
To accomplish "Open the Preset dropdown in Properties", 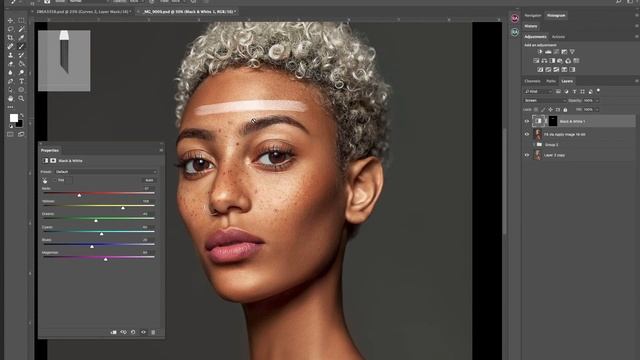I will [x=106, y=172].
